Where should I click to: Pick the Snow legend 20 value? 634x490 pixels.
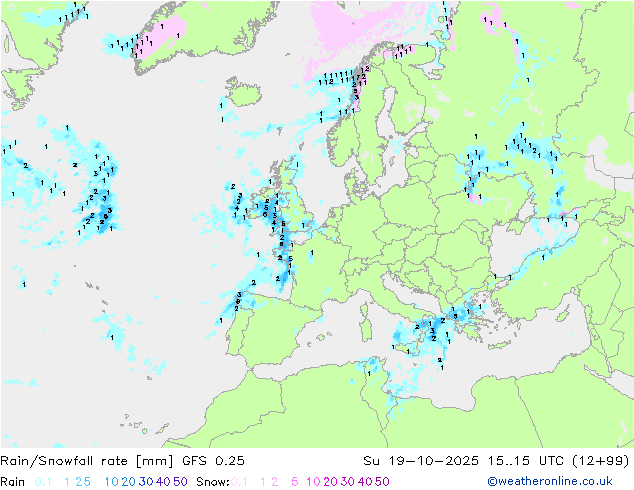point(330,482)
